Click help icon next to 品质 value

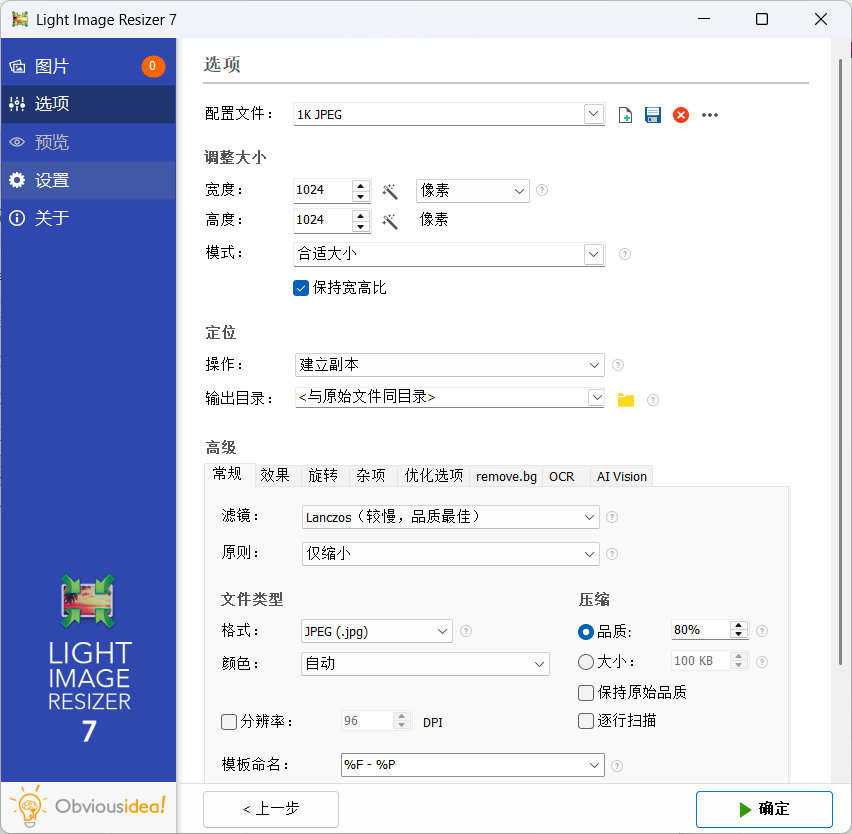point(762,631)
